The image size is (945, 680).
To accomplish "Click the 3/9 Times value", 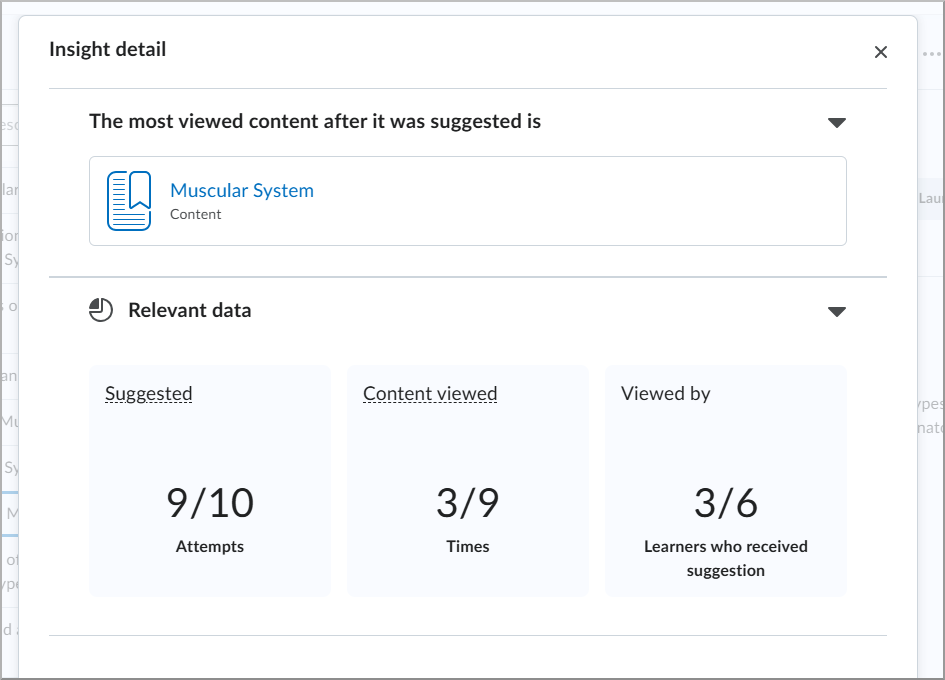I will coord(468,504).
